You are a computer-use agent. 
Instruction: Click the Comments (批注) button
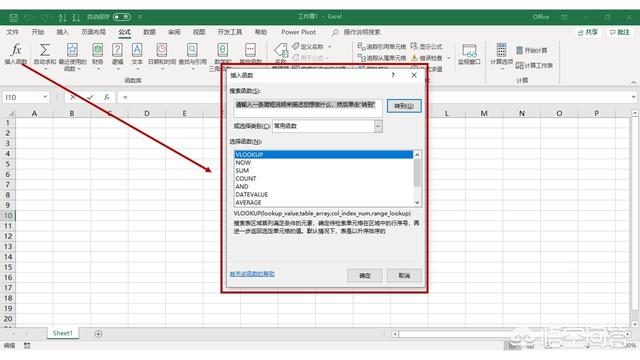click(x=620, y=32)
